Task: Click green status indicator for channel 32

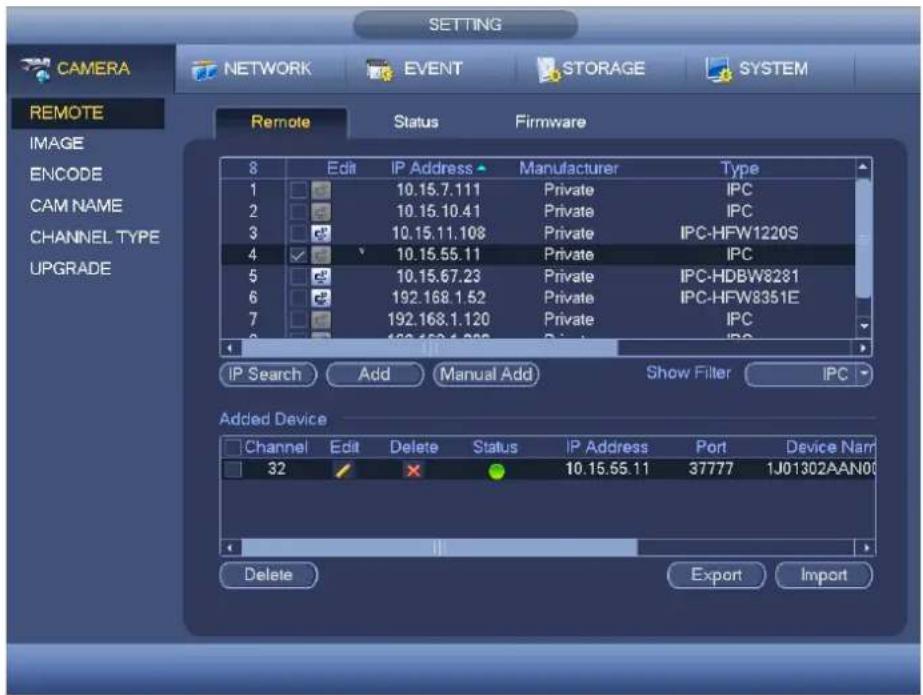Action: click(496, 471)
